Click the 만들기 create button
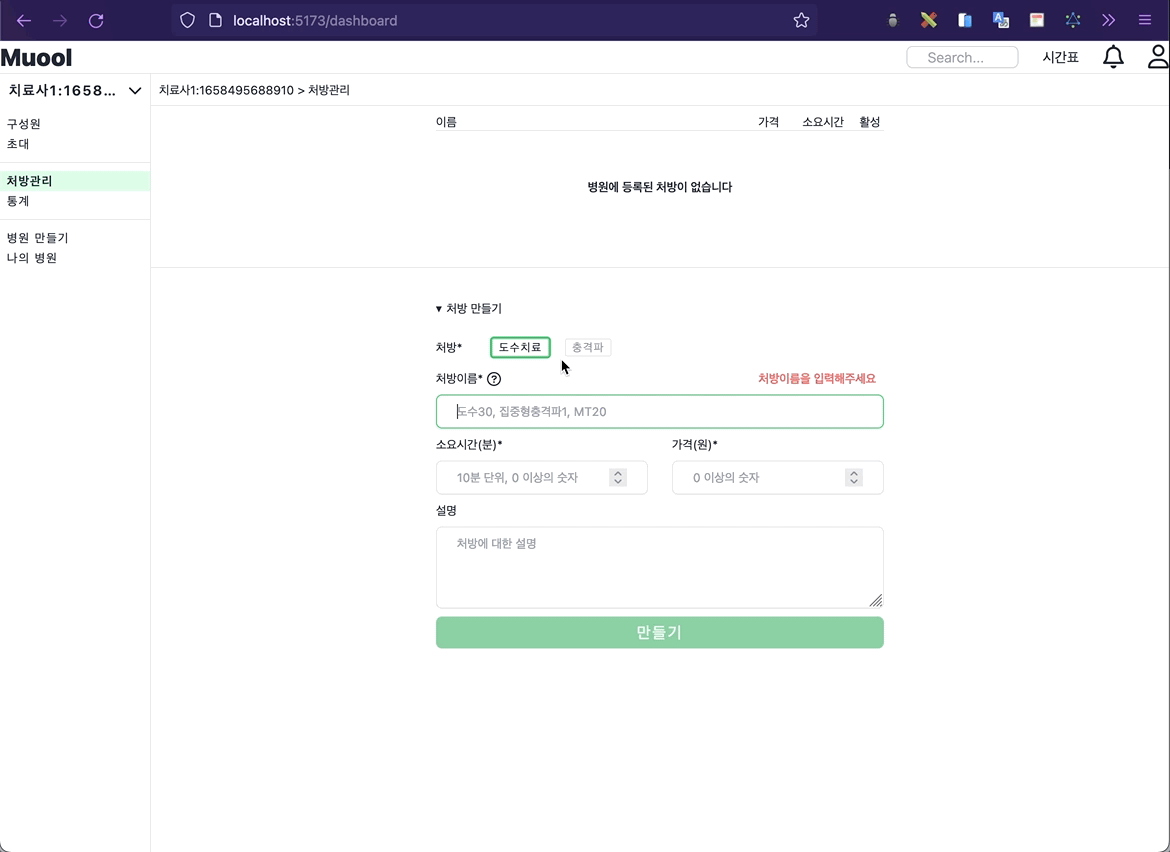Image resolution: width=1170 pixels, height=852 pixels. (x=659, y=632)
